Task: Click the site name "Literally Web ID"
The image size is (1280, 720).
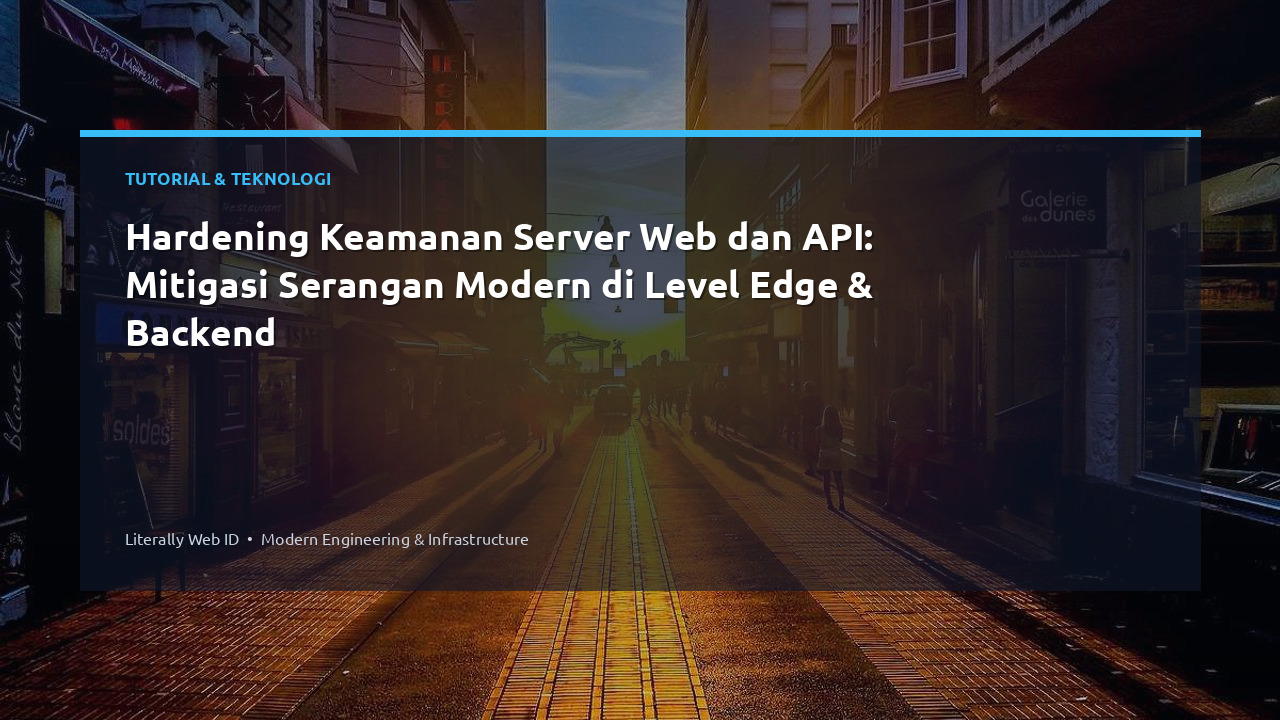Action: [x=182, y=539]
